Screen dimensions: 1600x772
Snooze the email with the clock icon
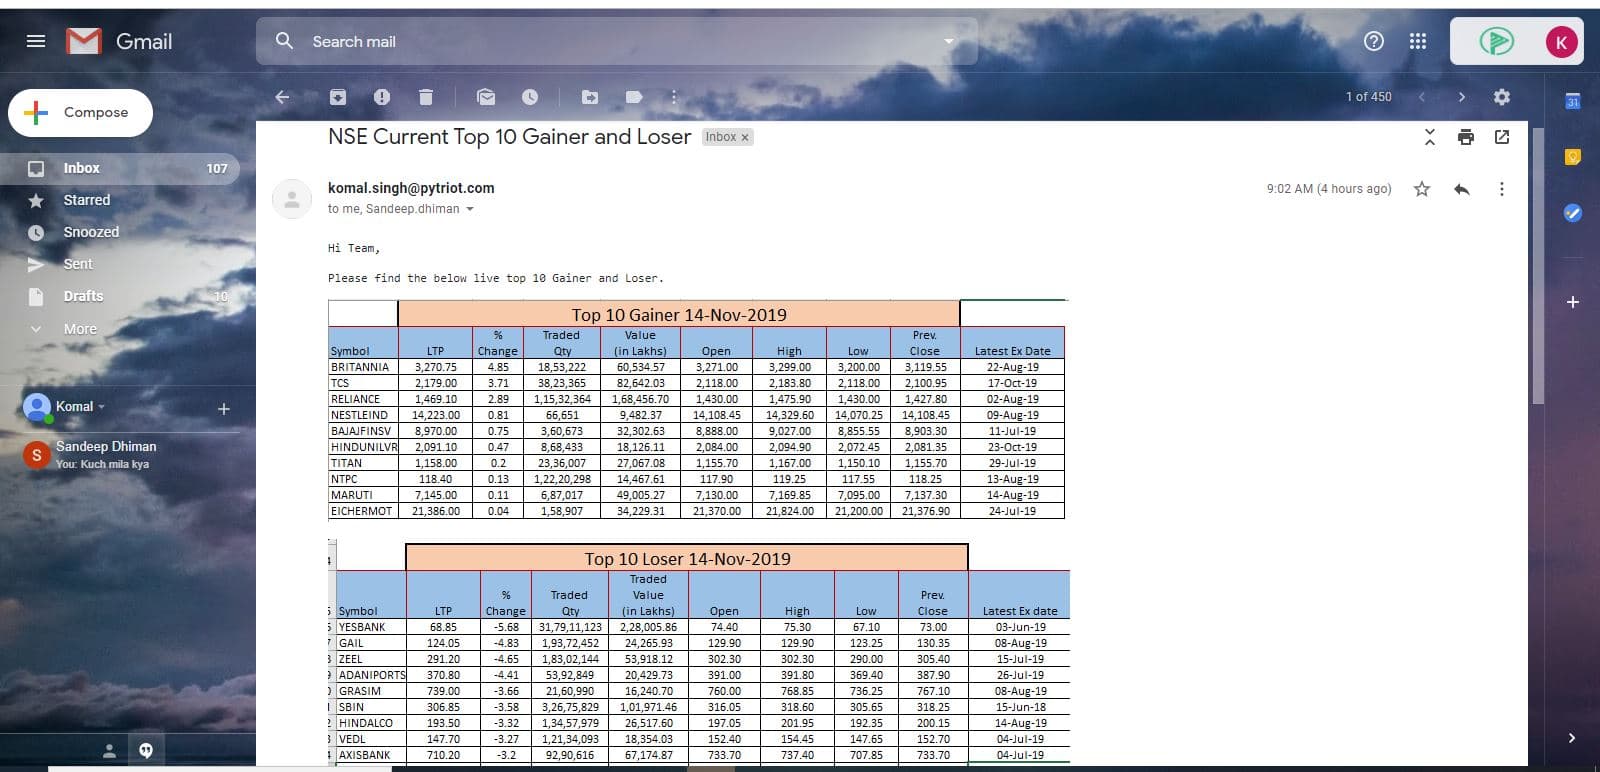coord(530,97)
